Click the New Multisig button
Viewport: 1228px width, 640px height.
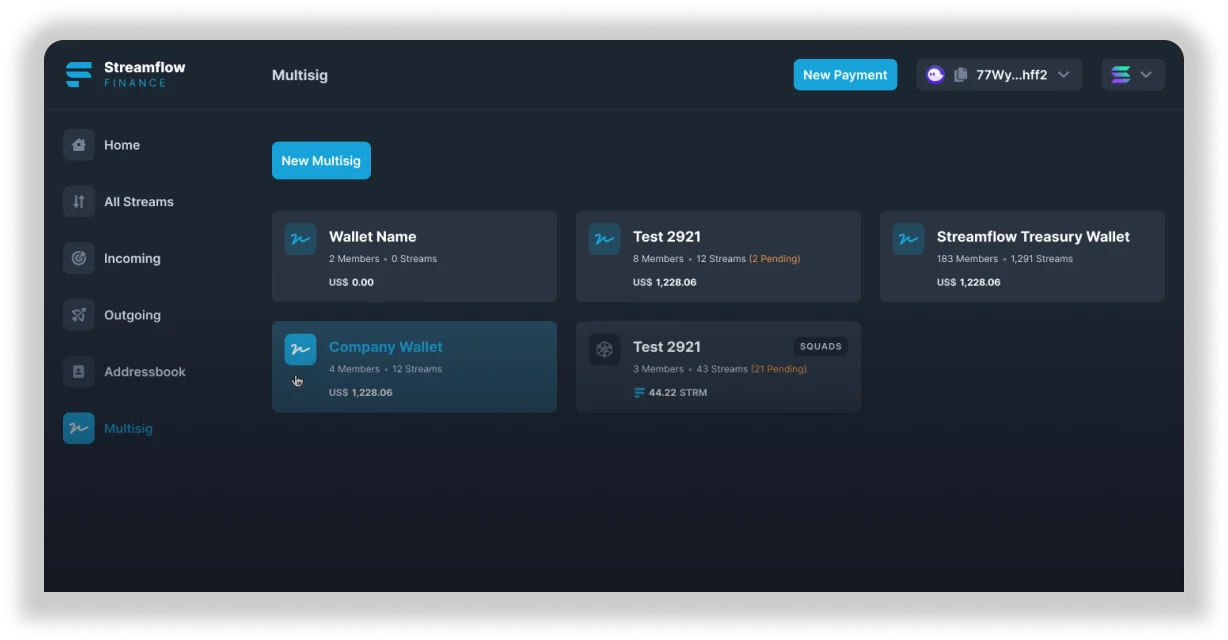321,160
